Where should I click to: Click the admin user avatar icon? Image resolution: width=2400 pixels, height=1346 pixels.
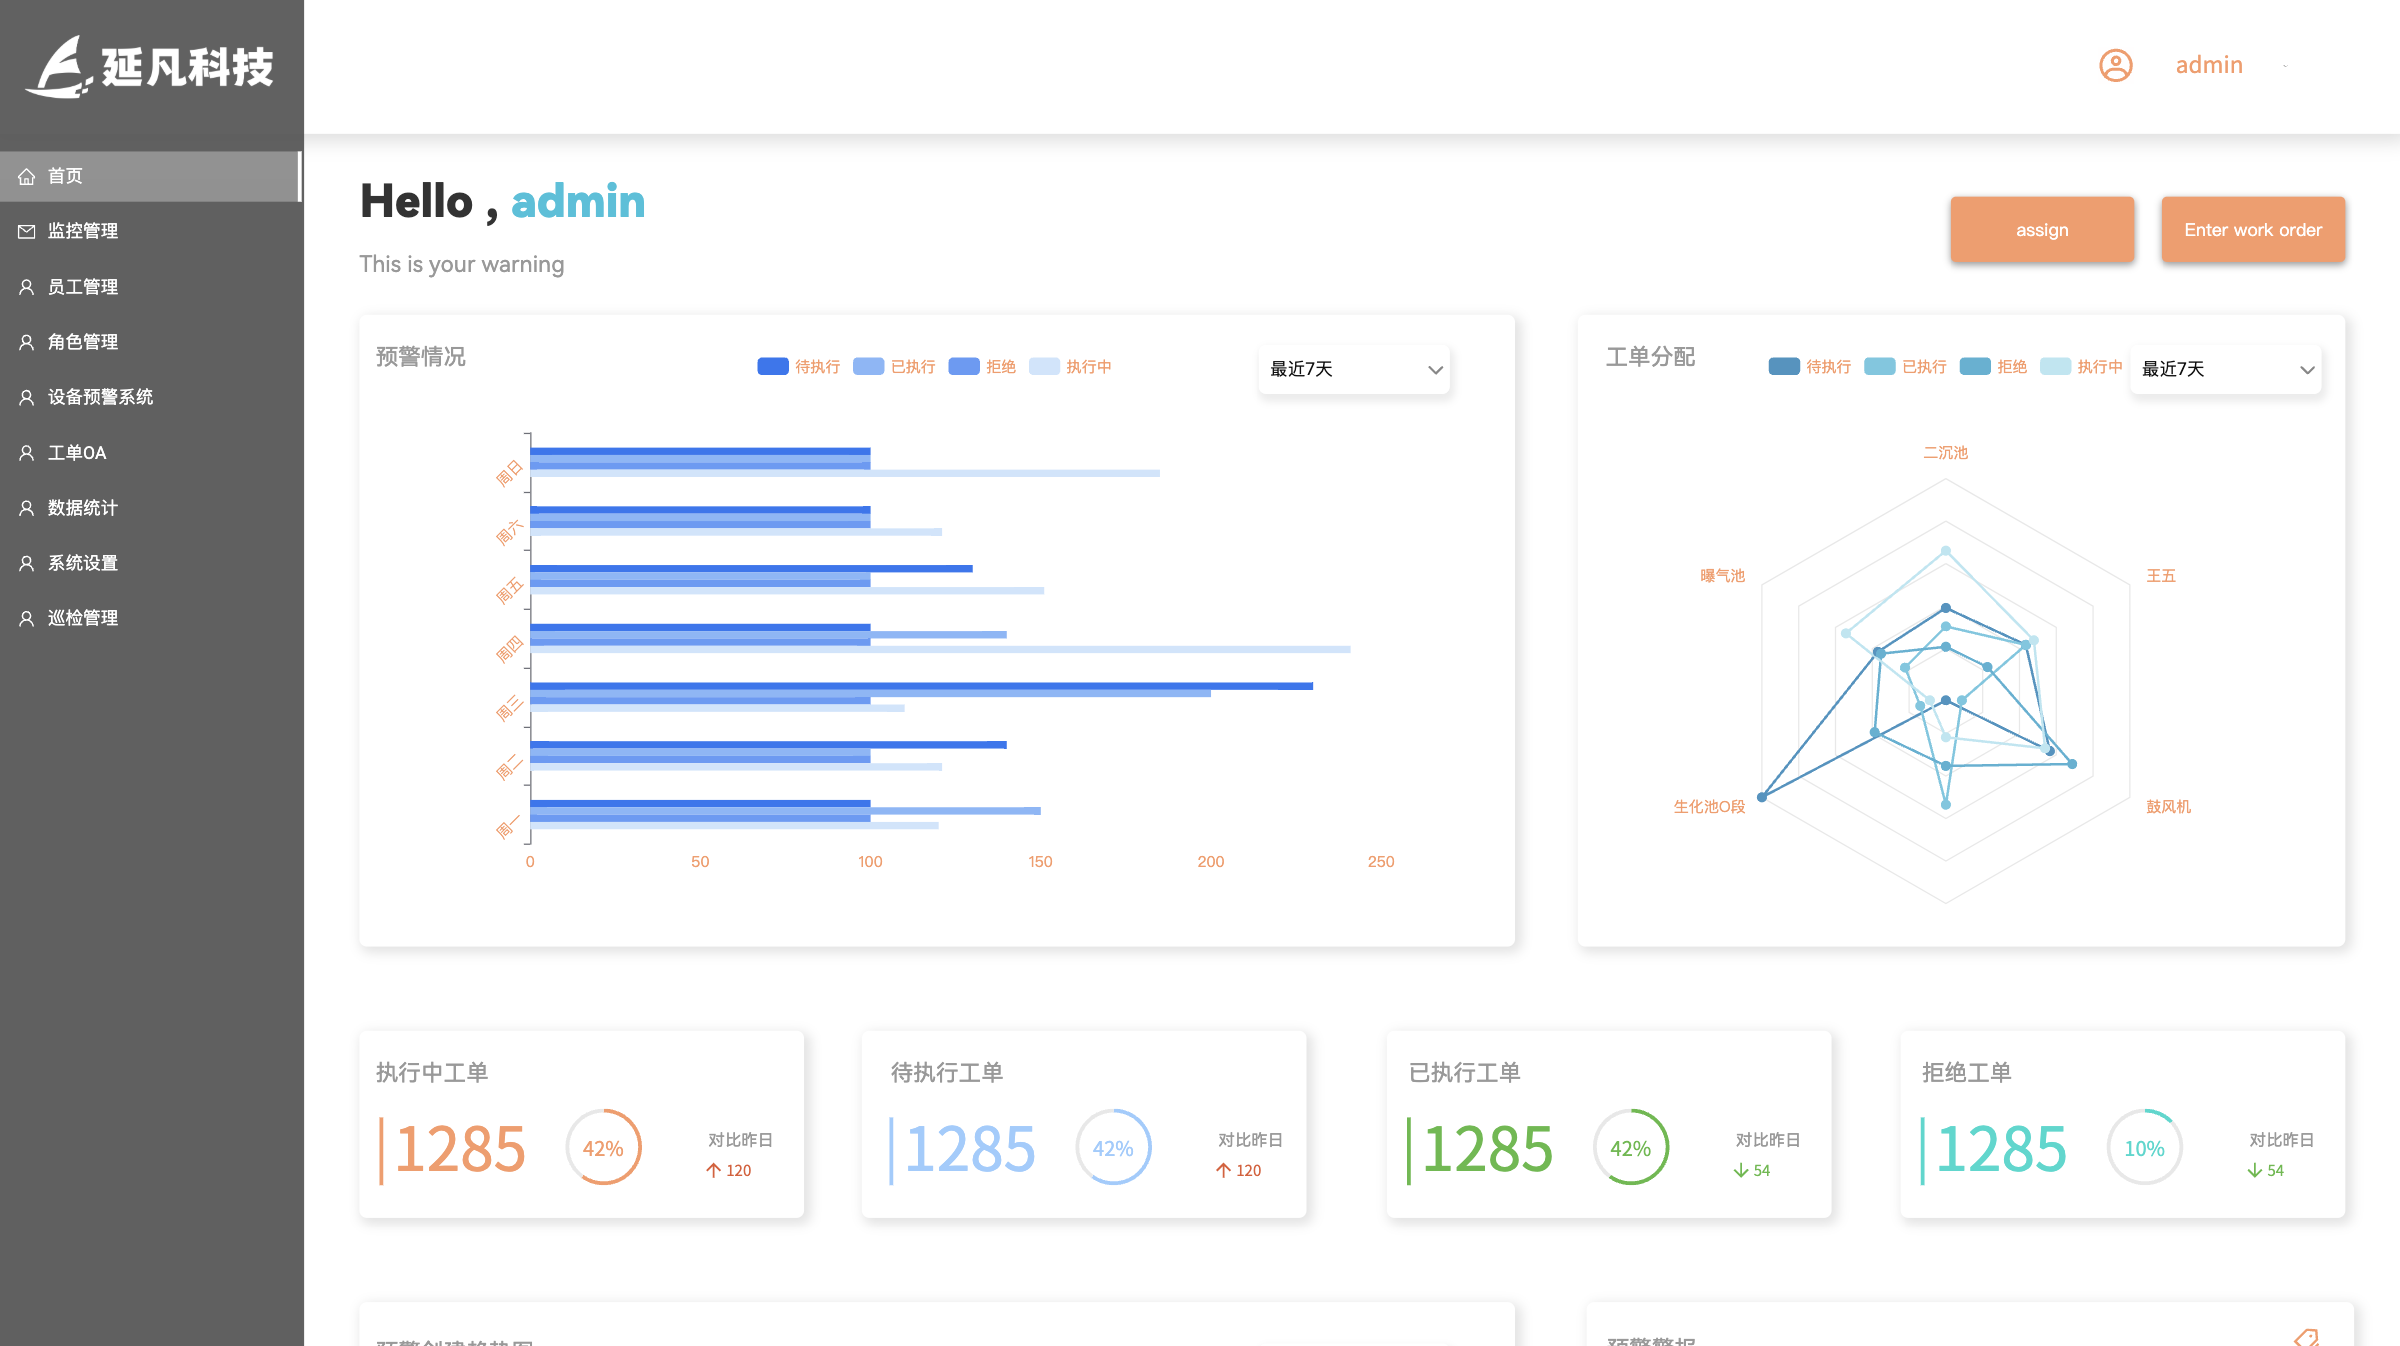(2115, 66)
